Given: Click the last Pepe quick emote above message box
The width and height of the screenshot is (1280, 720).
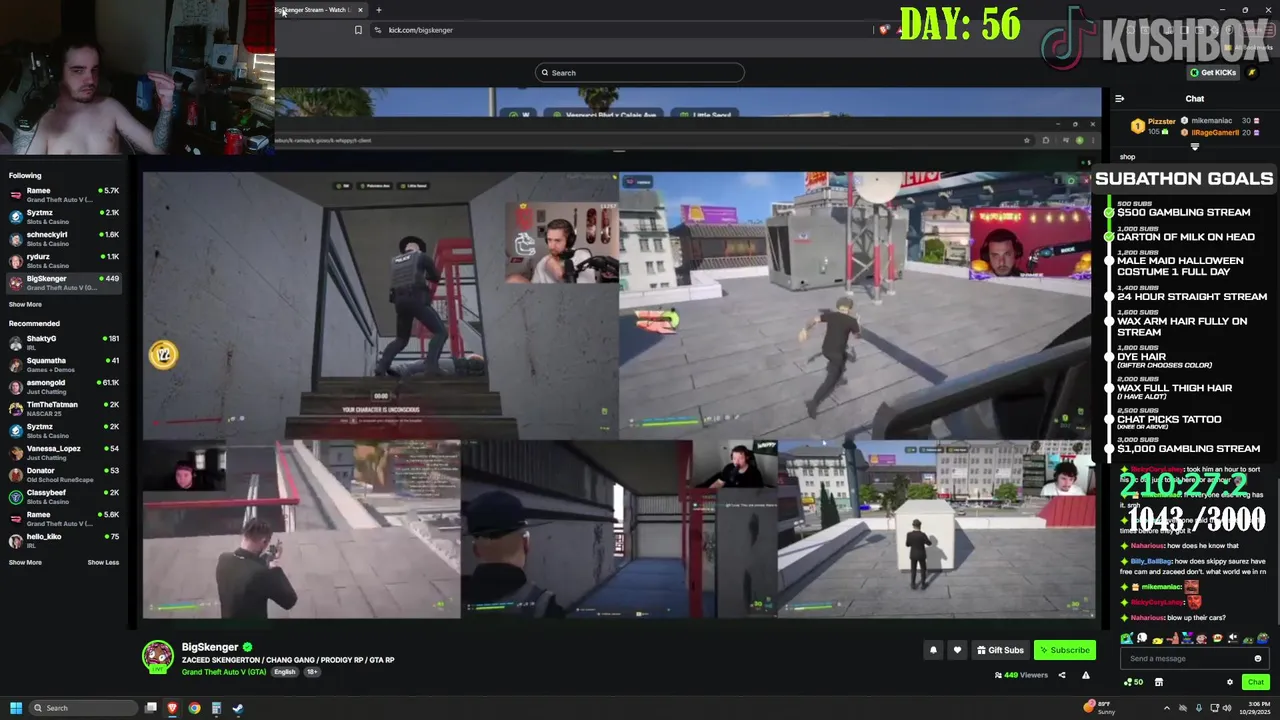Looking at the screenshot, I should 1262,638.
